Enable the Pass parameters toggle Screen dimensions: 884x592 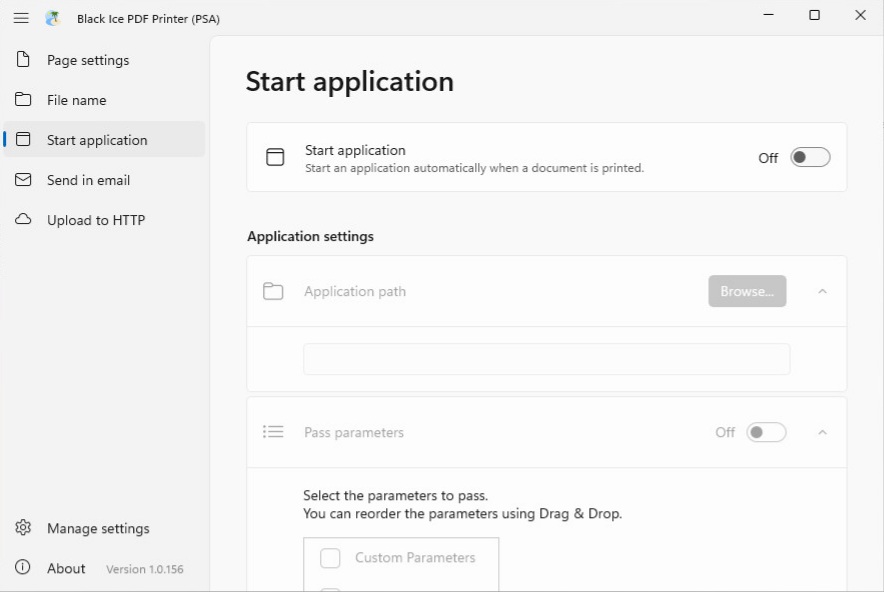(x=766, y=432)
